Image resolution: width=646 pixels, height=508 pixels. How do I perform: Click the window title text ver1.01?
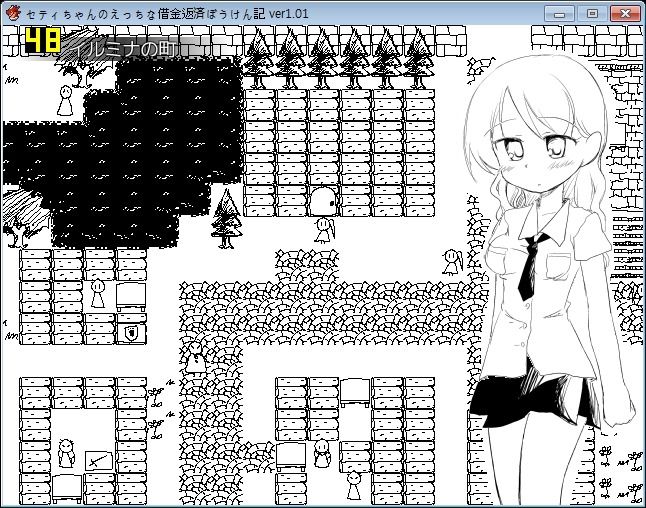[289, 14]
